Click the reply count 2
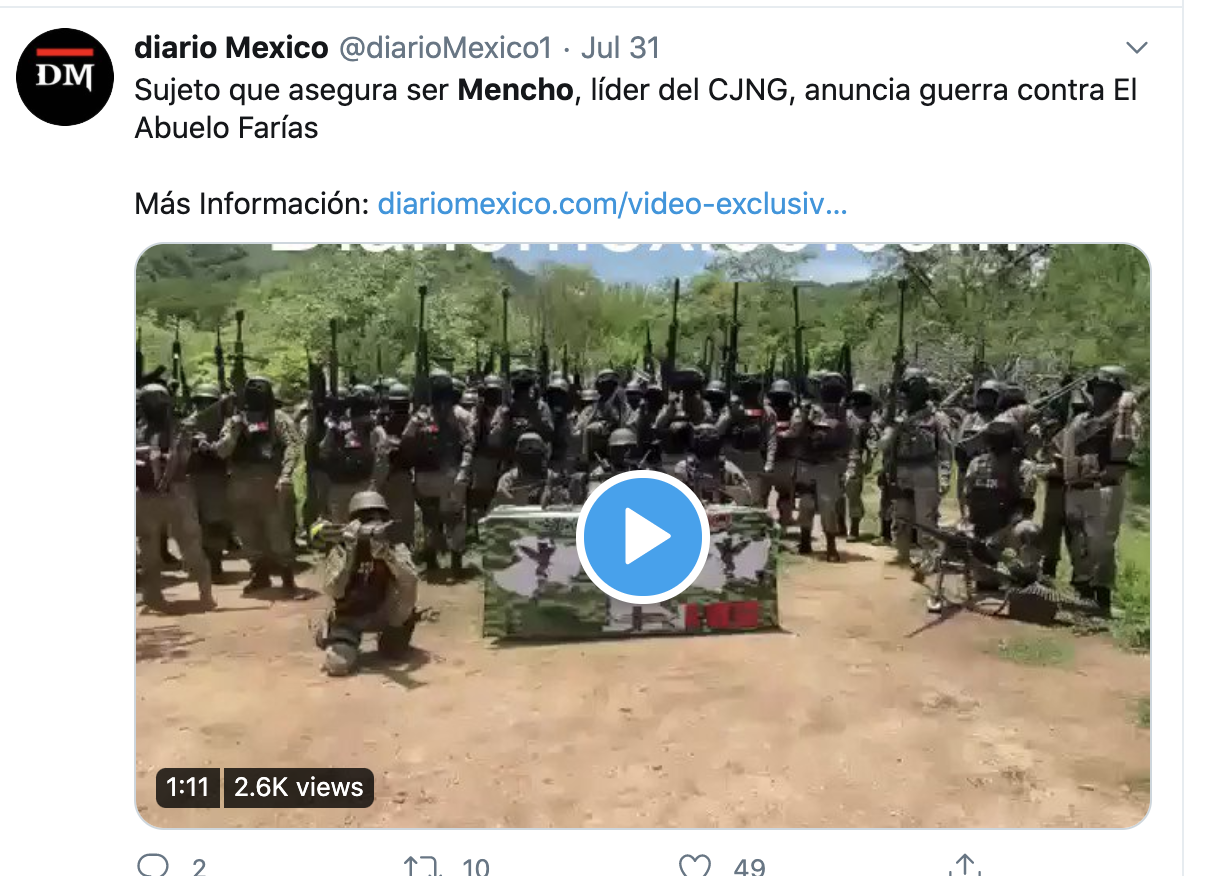Screen dimensions: 1208x876 click(x=198, y=867)
